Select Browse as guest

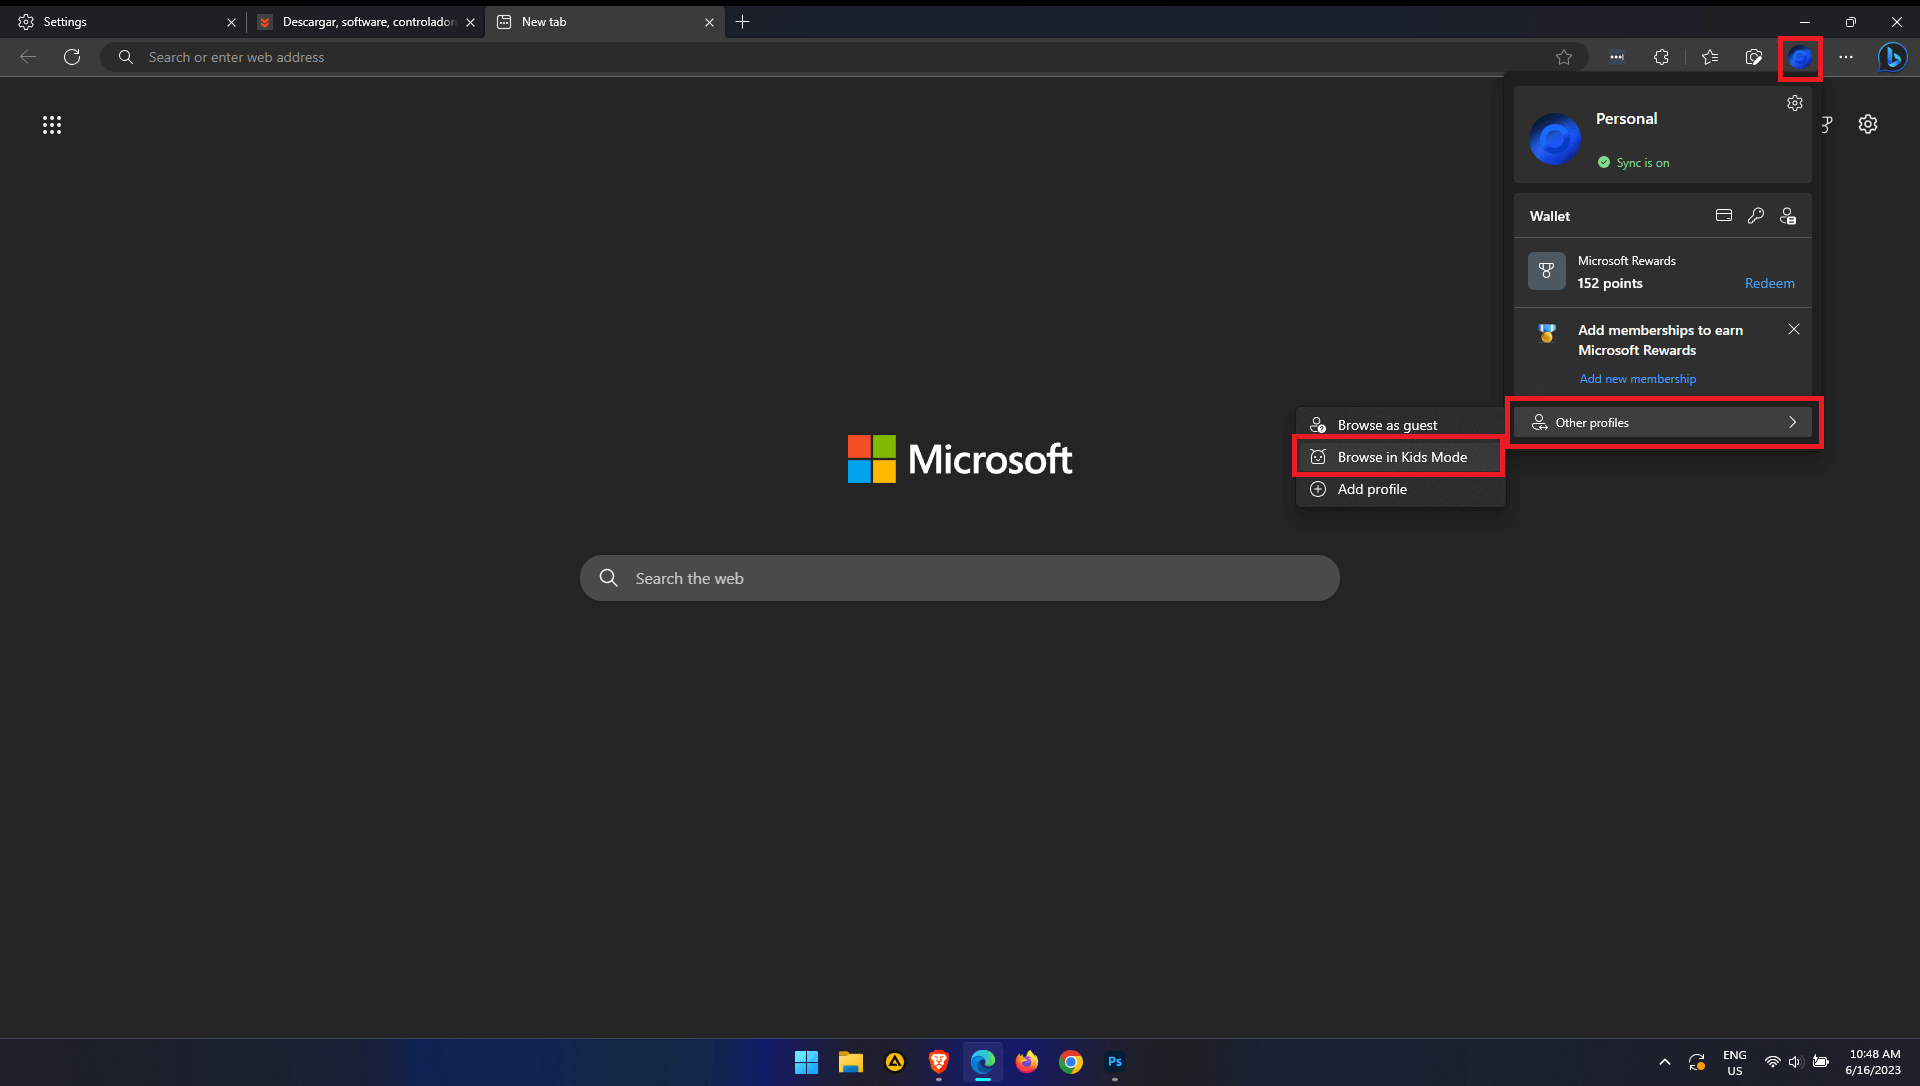[x=1400, y=425]
